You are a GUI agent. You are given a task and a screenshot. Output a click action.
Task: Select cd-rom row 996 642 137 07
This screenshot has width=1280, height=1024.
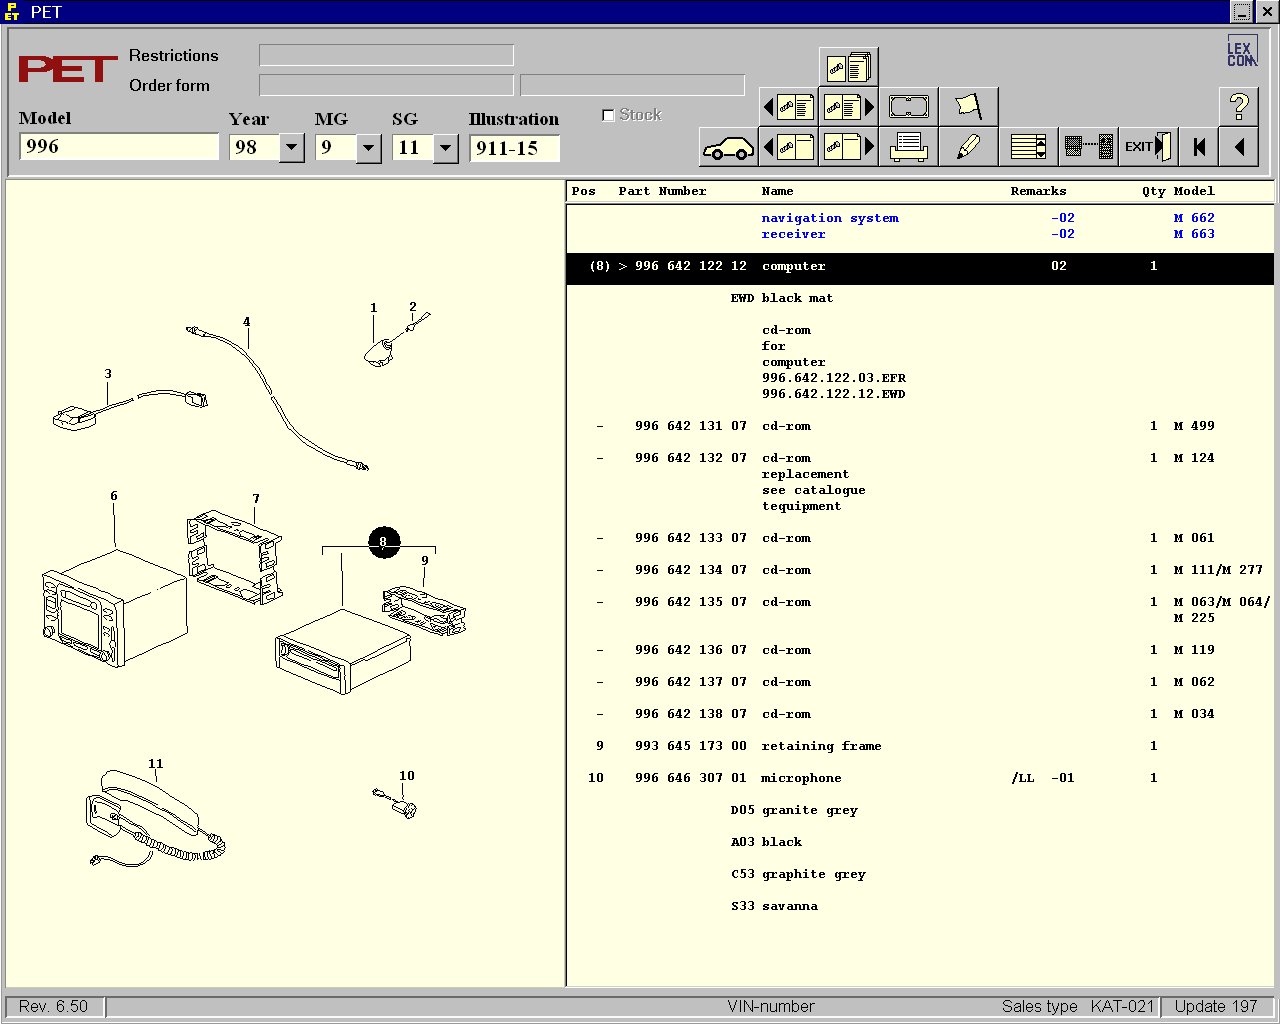coord(920,682)
